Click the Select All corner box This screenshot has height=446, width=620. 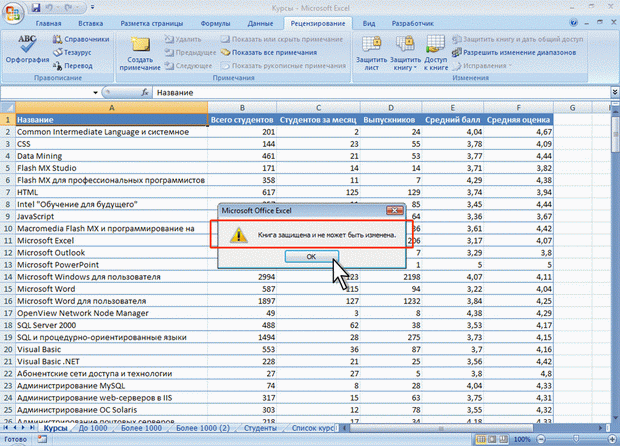click(8, 108)
